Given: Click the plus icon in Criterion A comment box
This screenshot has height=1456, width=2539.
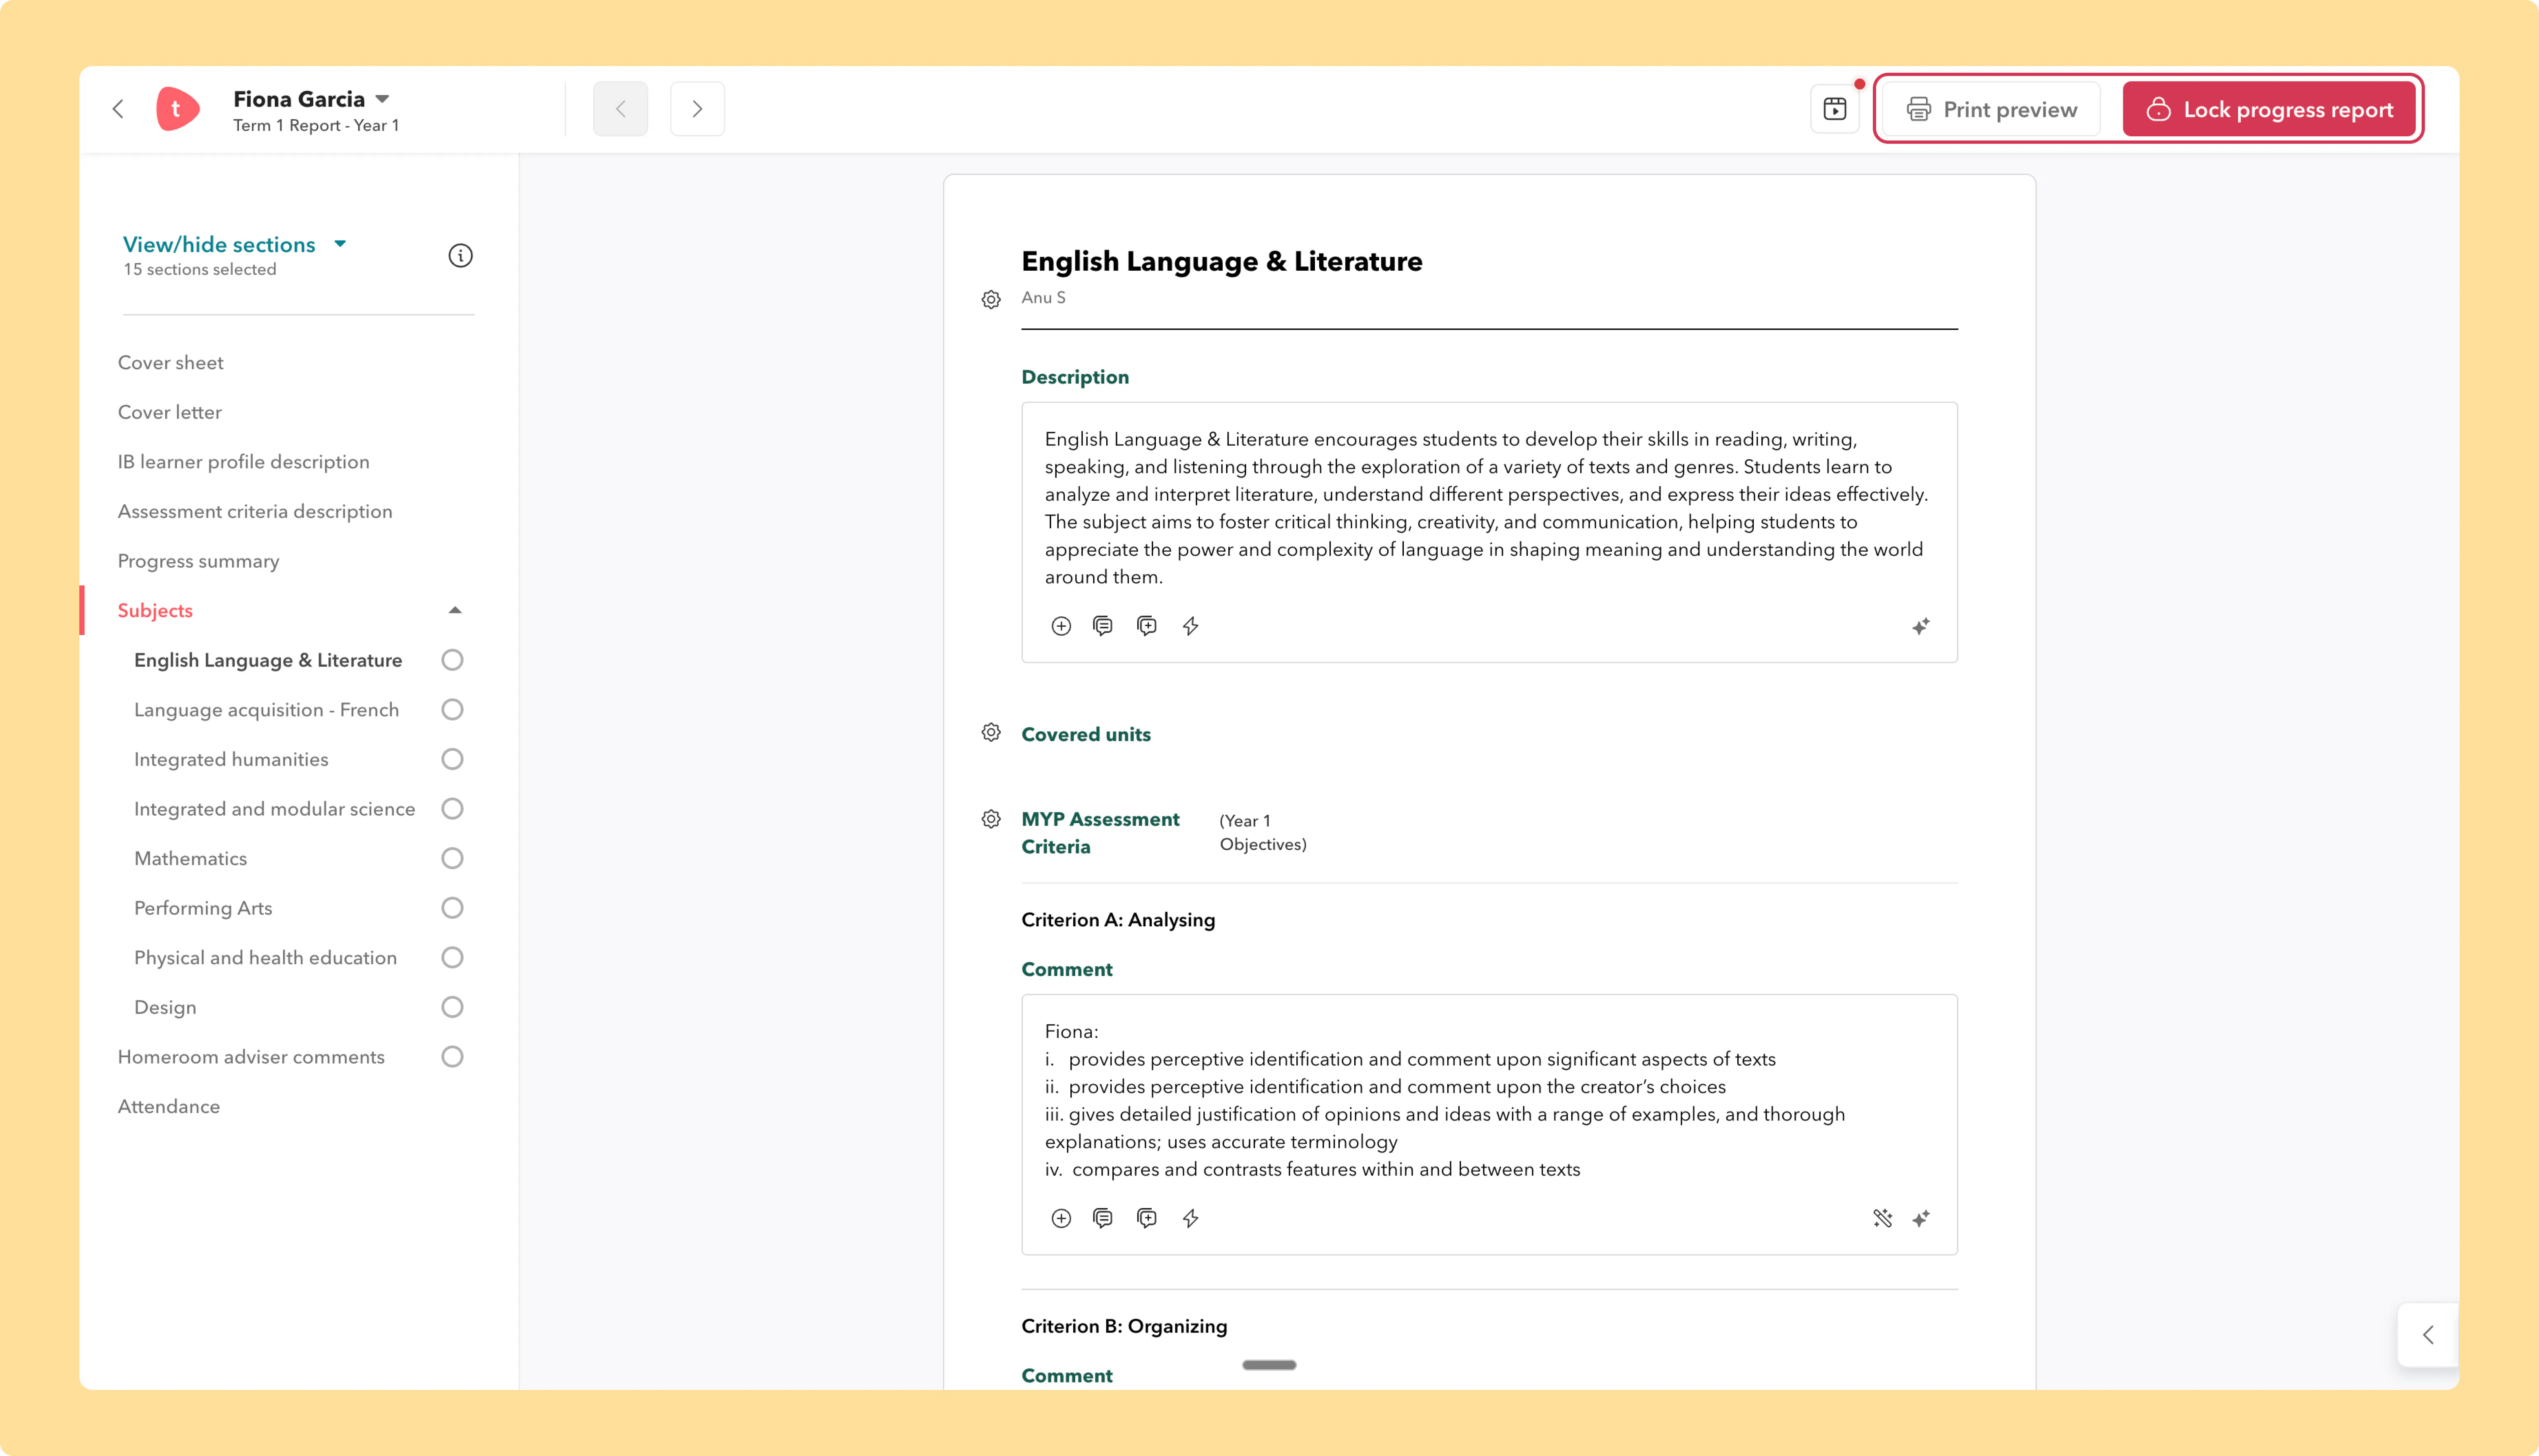Looking at the screenshot, I should [1061, 1218].
